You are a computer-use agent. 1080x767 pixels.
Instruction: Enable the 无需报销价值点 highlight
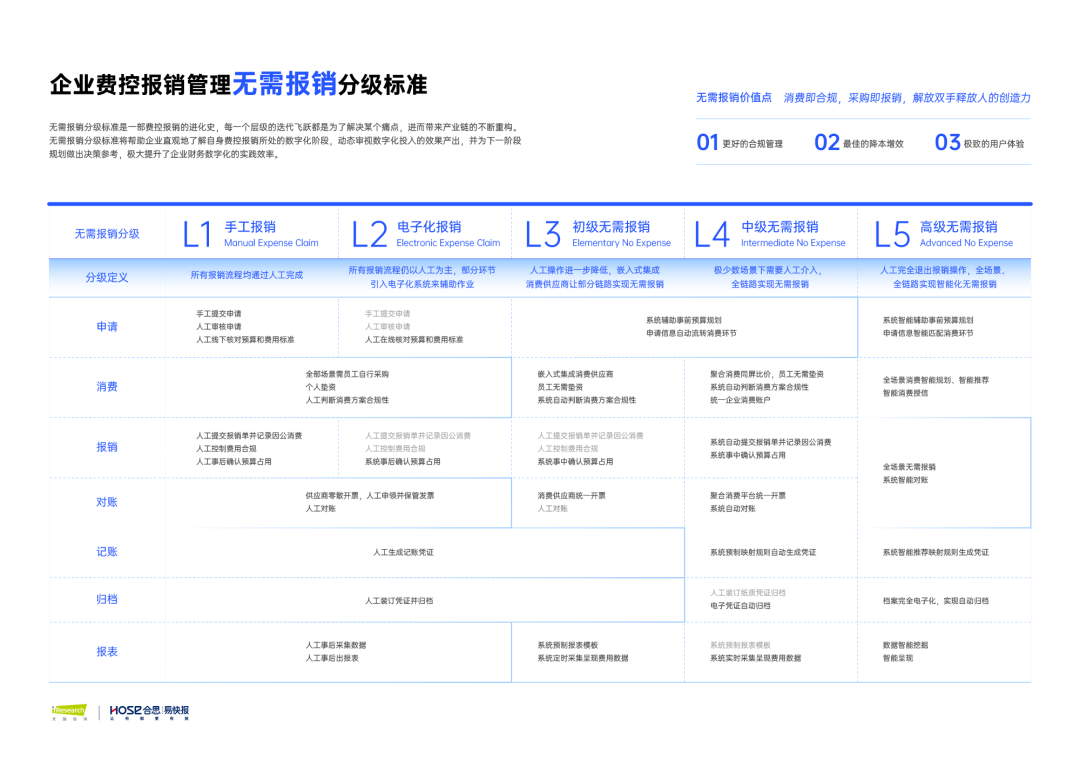(x=734, y=96)
